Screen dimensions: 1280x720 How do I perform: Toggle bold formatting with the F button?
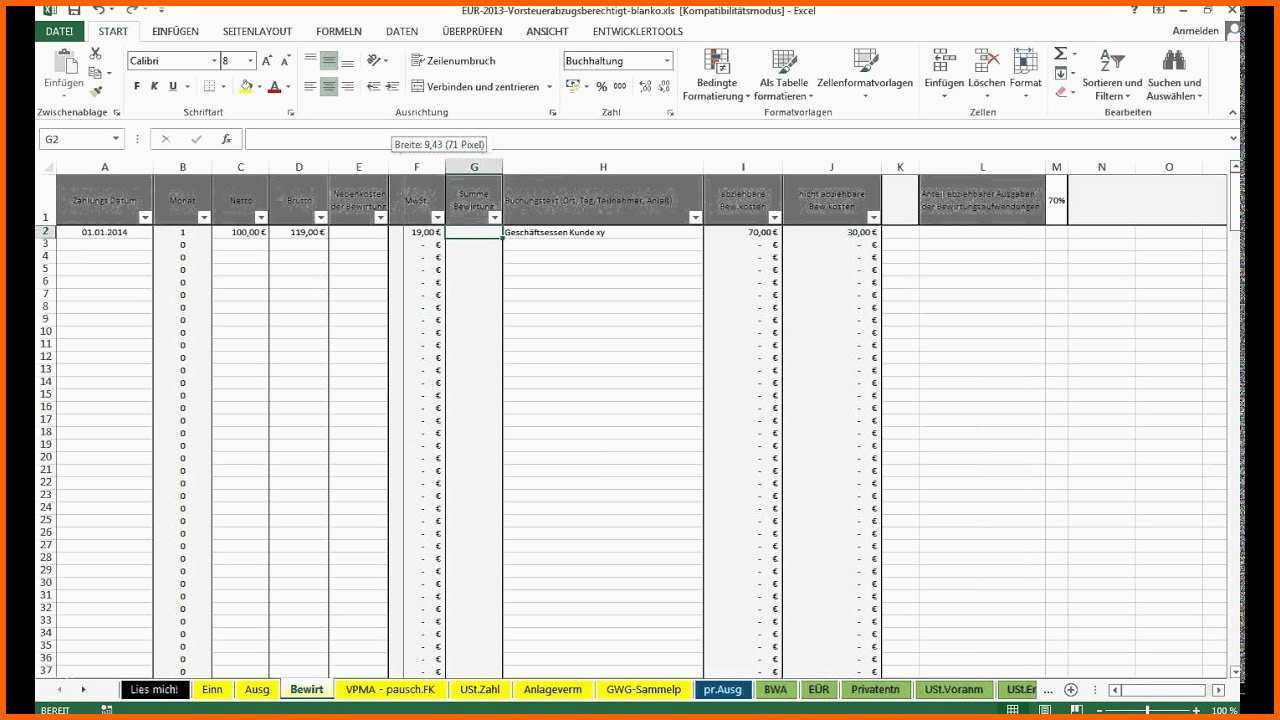pyautogui.click(x=137, y=87)
